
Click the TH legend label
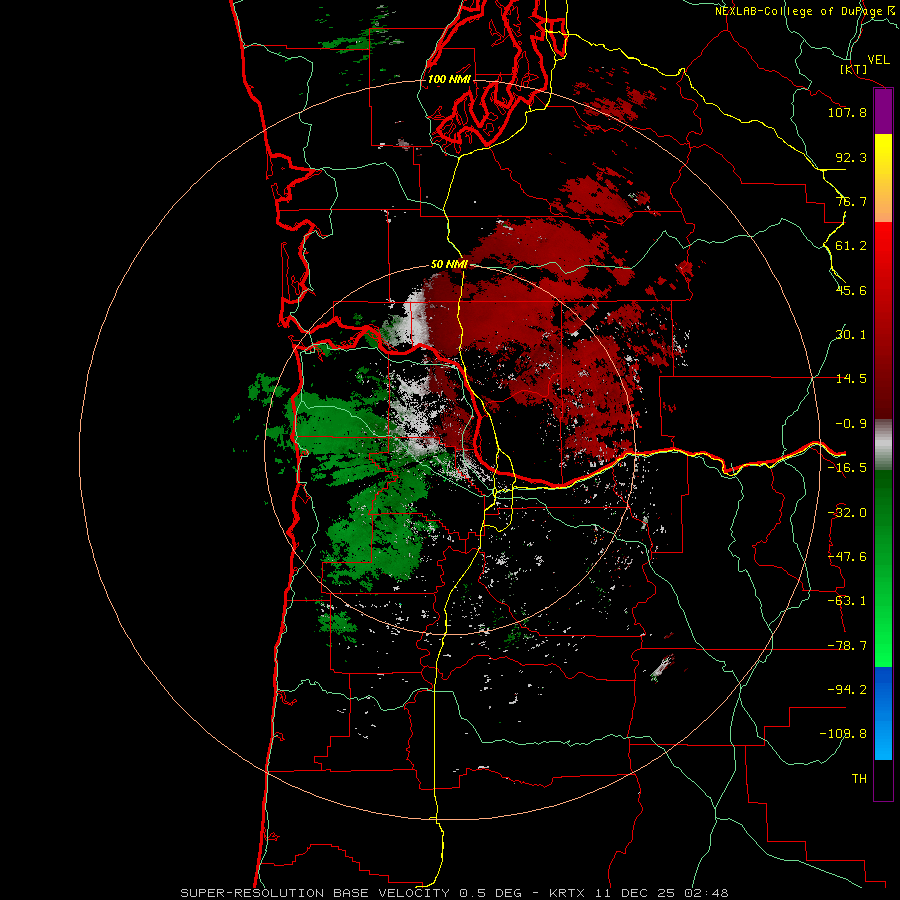coord(859,779)
